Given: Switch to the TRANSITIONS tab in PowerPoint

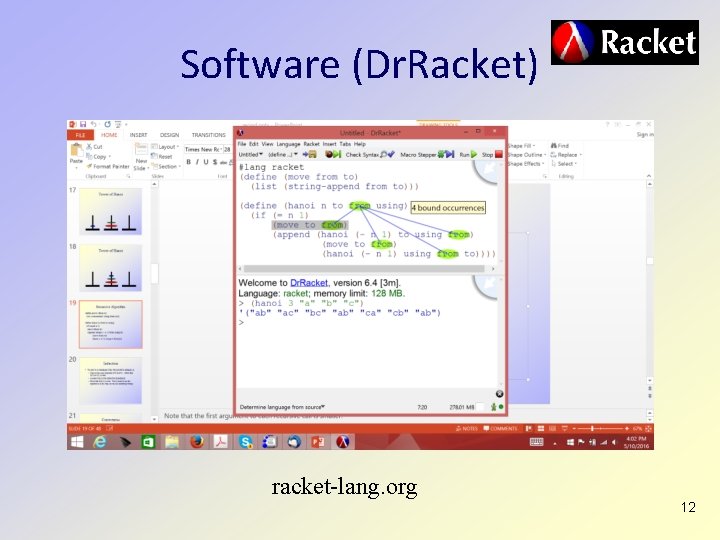Looking at the screenshot, I should (x=208, y=135).
